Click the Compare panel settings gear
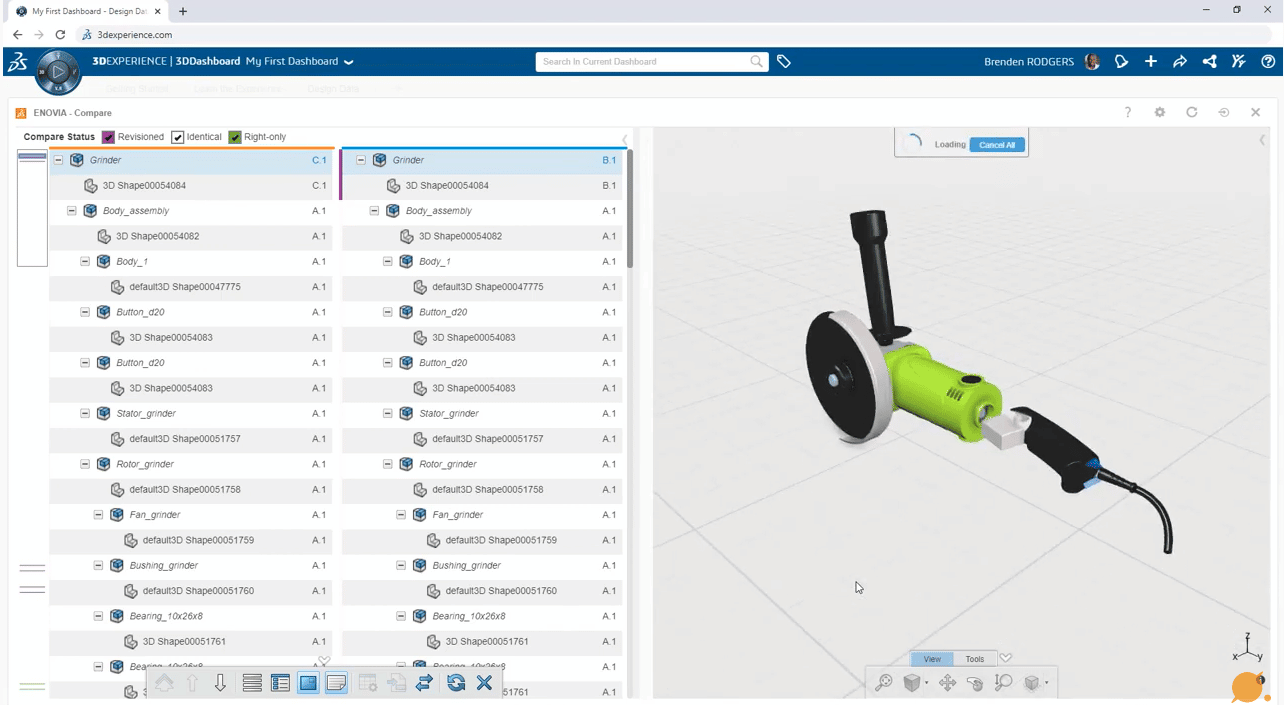 [x=1159, y=112]
